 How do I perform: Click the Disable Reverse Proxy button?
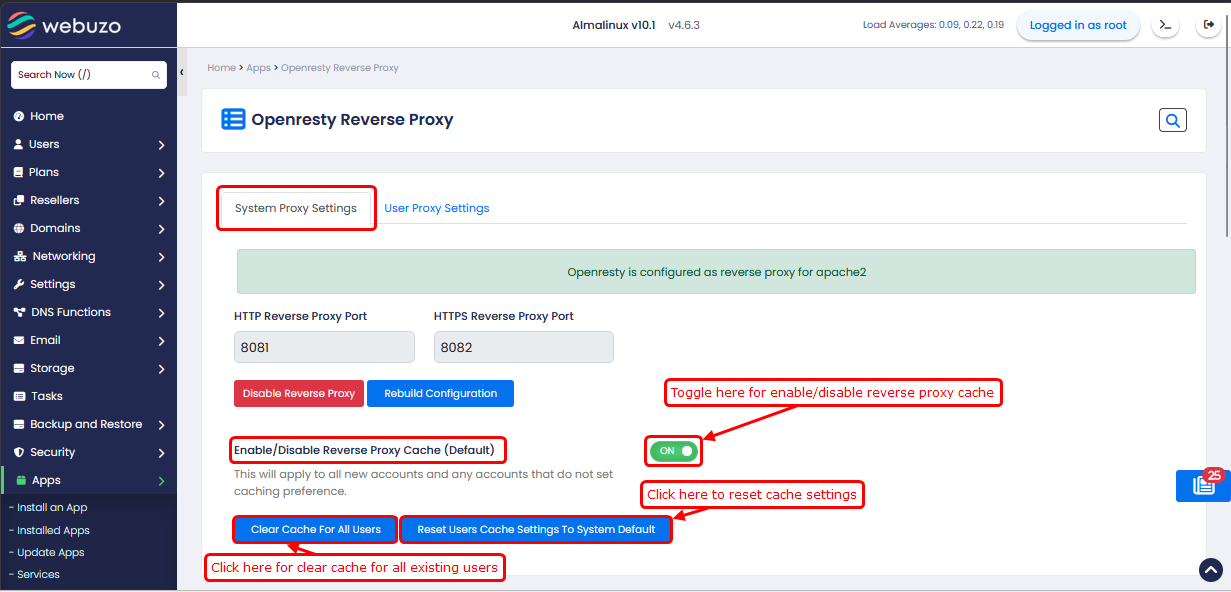click(x=299, y=393)
